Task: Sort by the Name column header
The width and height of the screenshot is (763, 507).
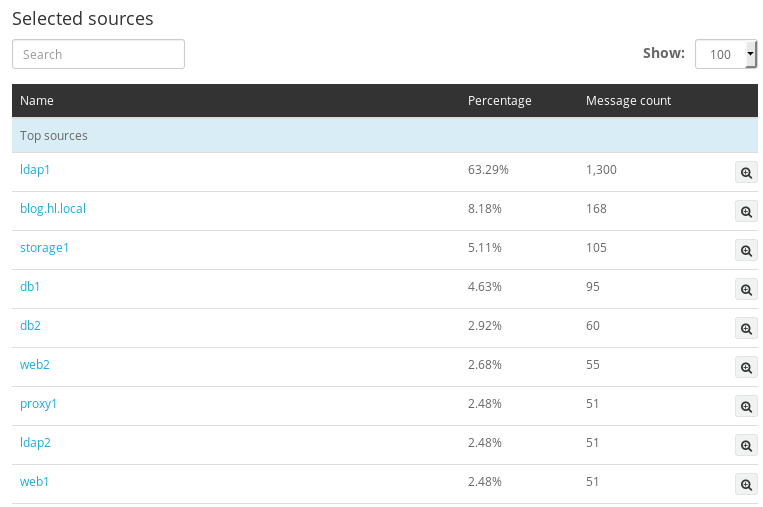Action: [37, 101]
